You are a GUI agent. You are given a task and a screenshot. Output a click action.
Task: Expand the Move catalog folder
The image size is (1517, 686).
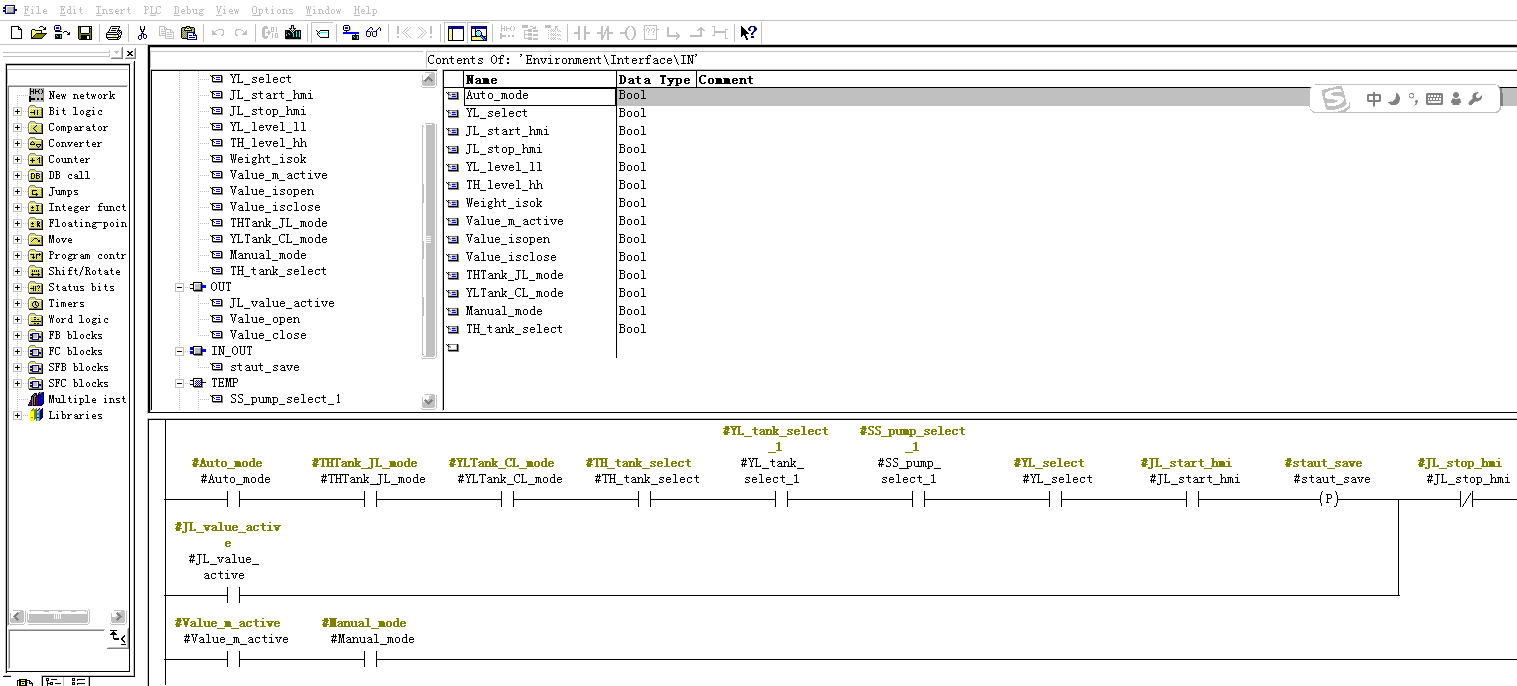click(17, 239)
